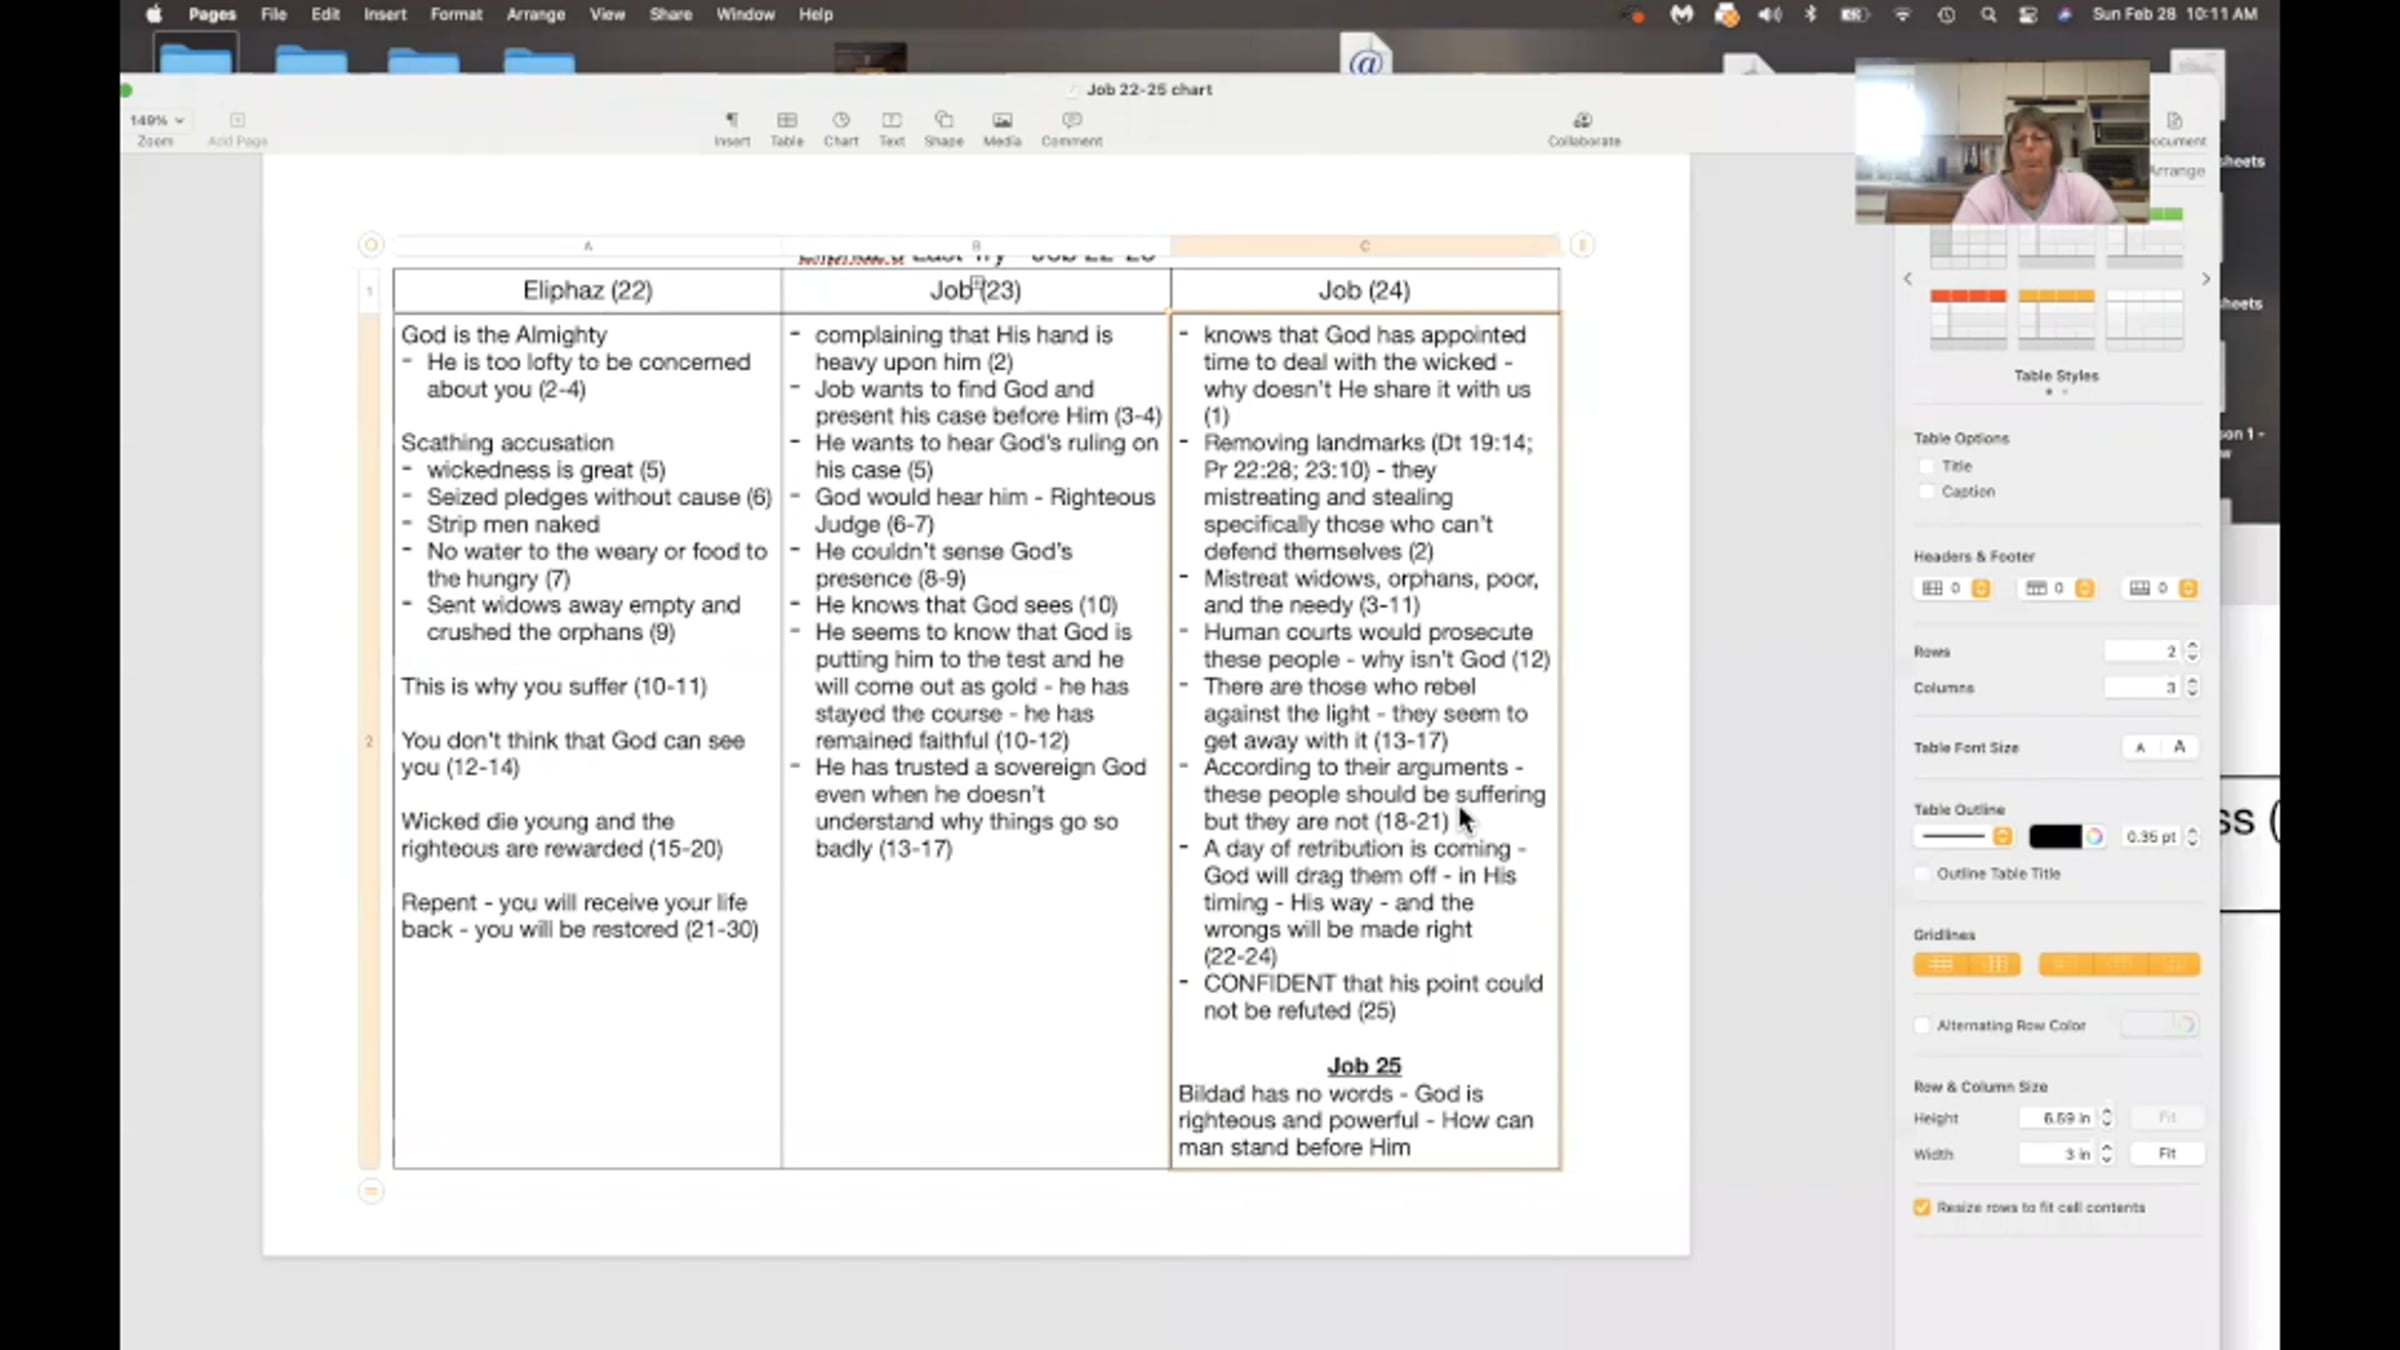
Task: Toggle horizontal body gridlines button
Action: click(x=1941, y=964)
